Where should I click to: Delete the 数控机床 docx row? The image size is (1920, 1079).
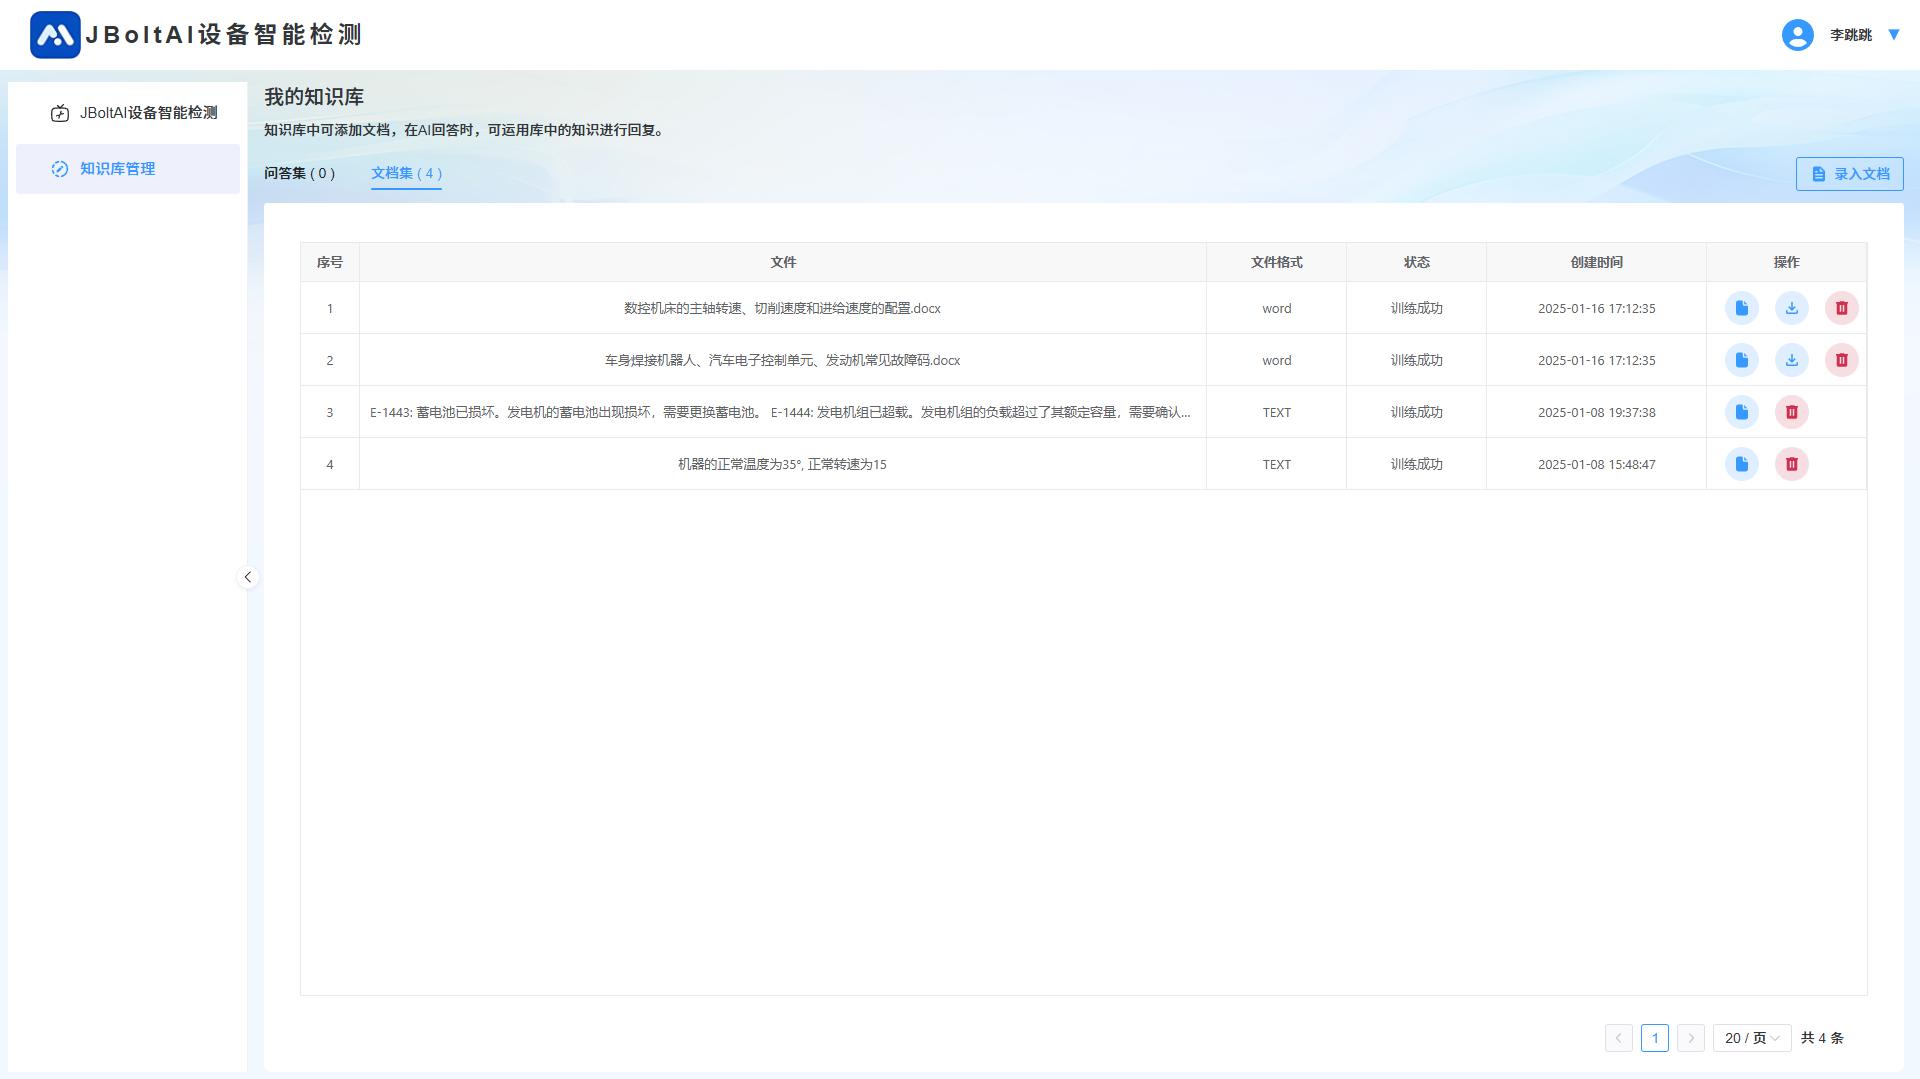tap(1841, 308)
